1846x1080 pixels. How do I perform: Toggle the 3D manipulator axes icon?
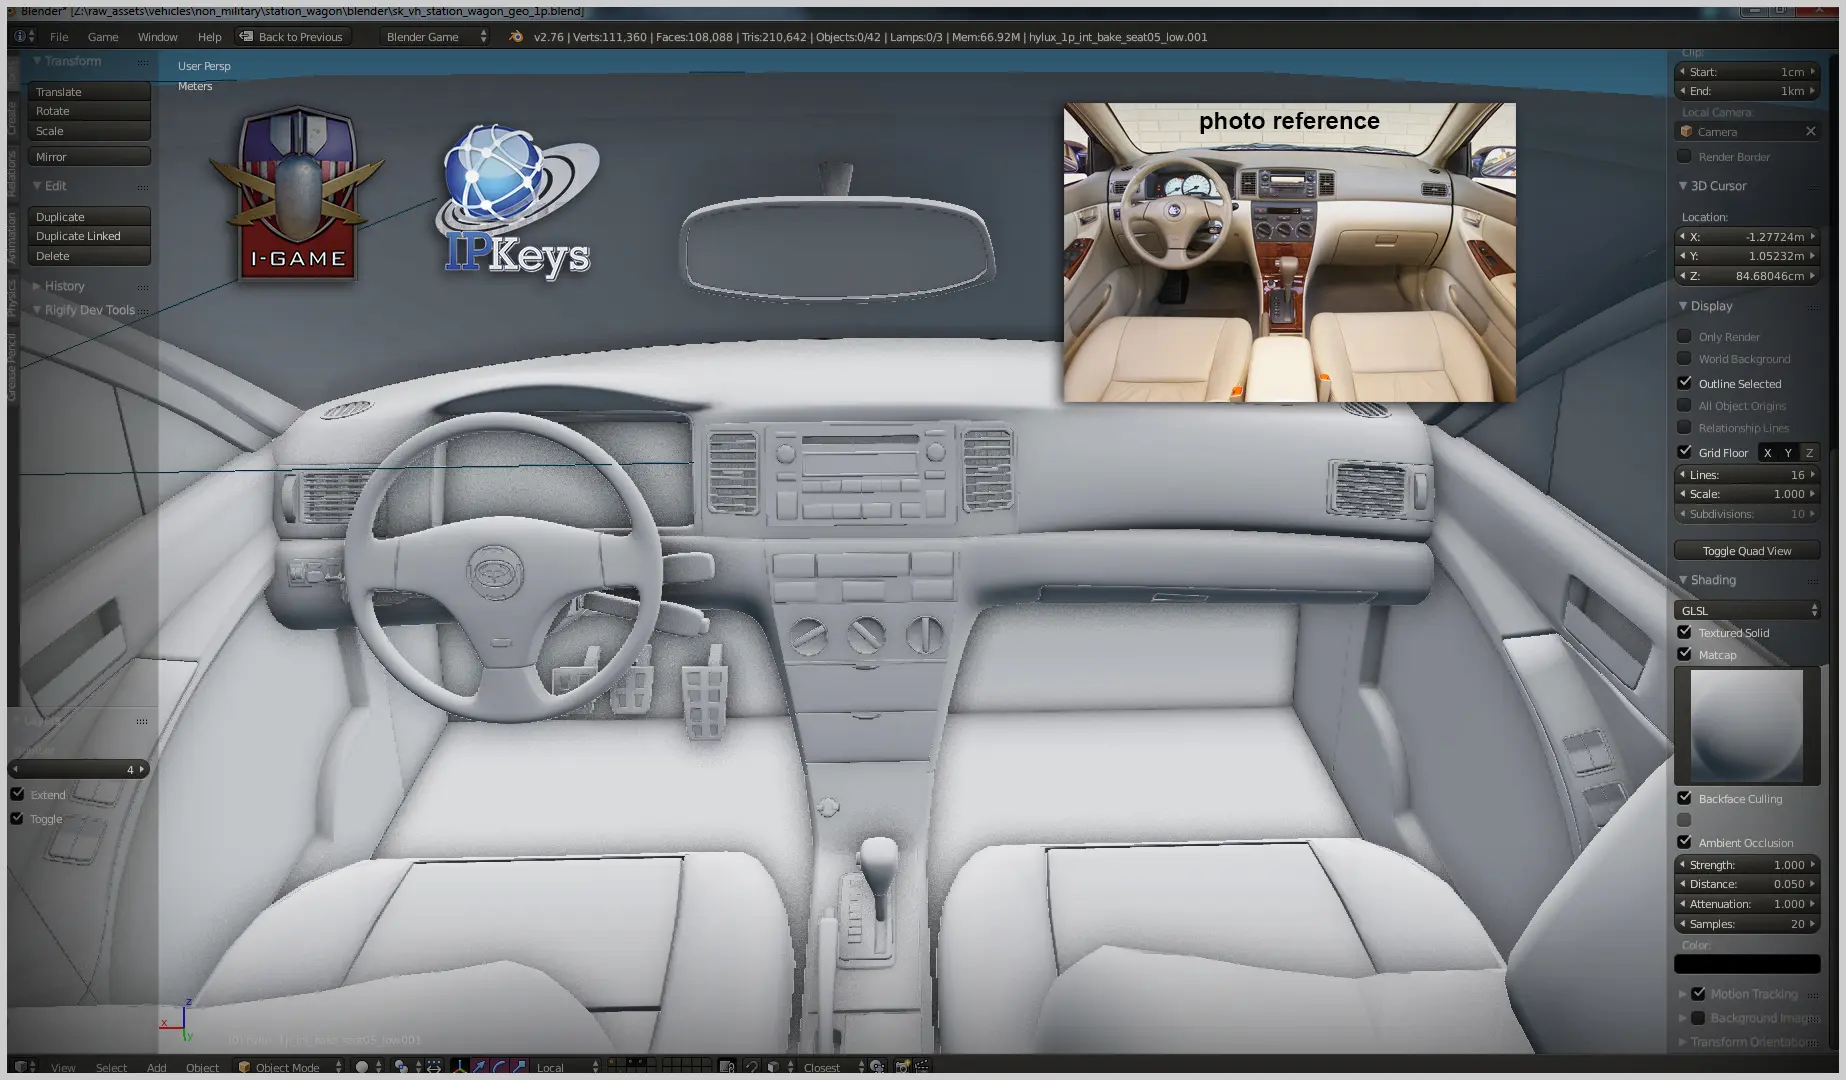[x=459, y=1067]
